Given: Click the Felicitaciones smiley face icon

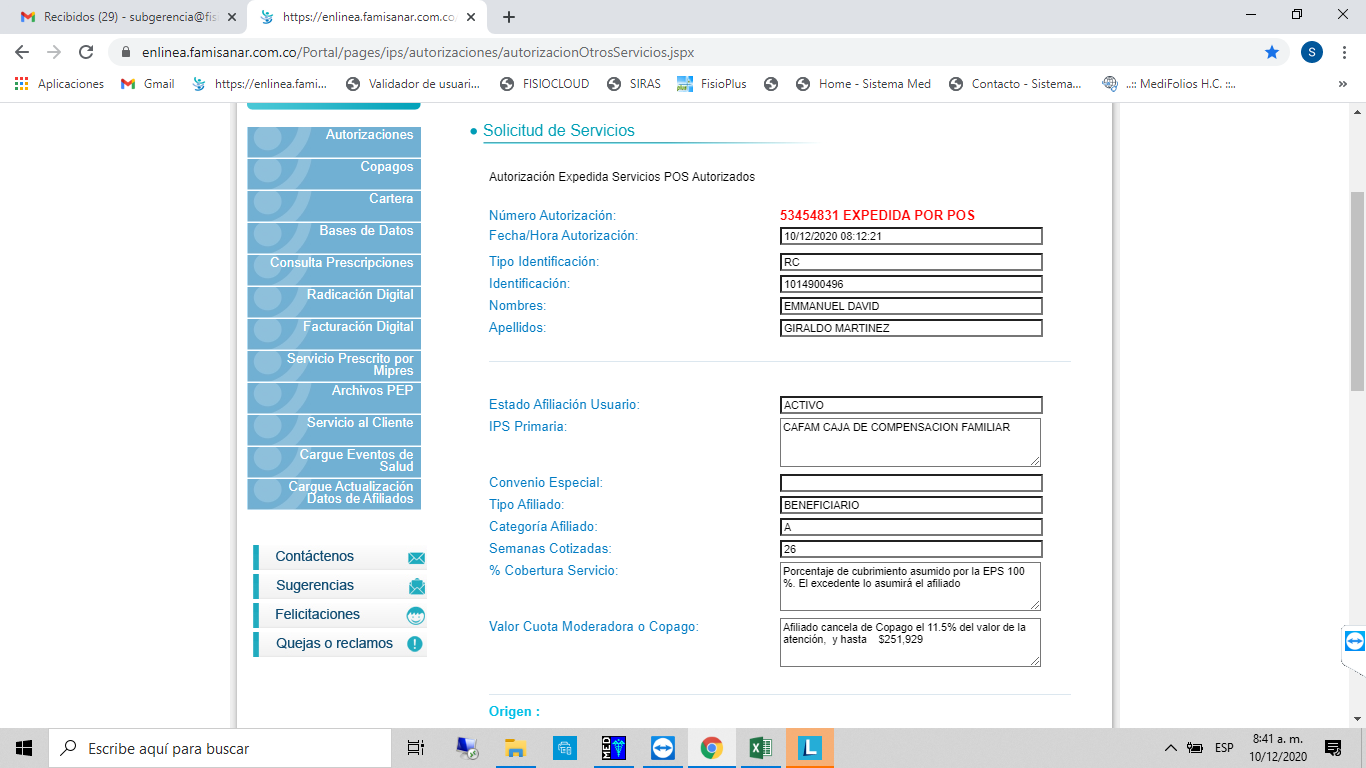Looking at the screenshot, I should [416, 615].
